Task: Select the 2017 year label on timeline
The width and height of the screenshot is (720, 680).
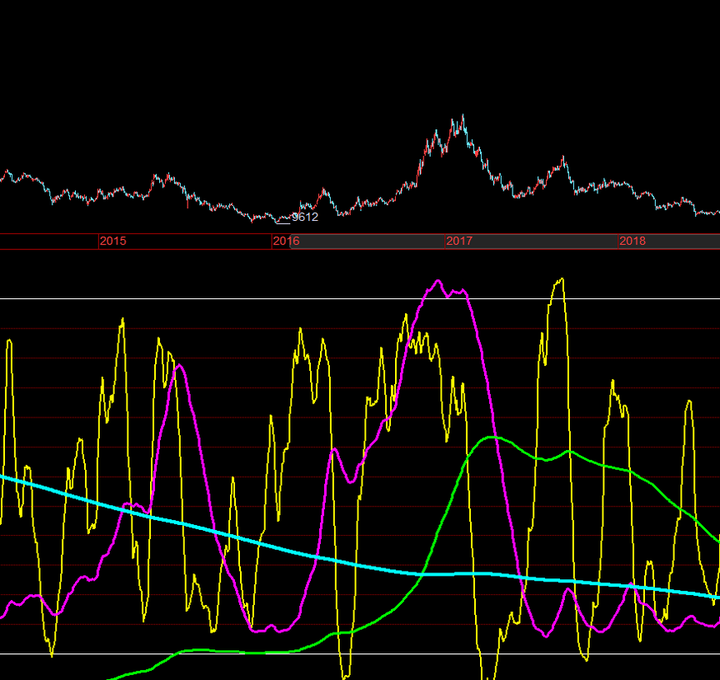Action: coord(459,241)
